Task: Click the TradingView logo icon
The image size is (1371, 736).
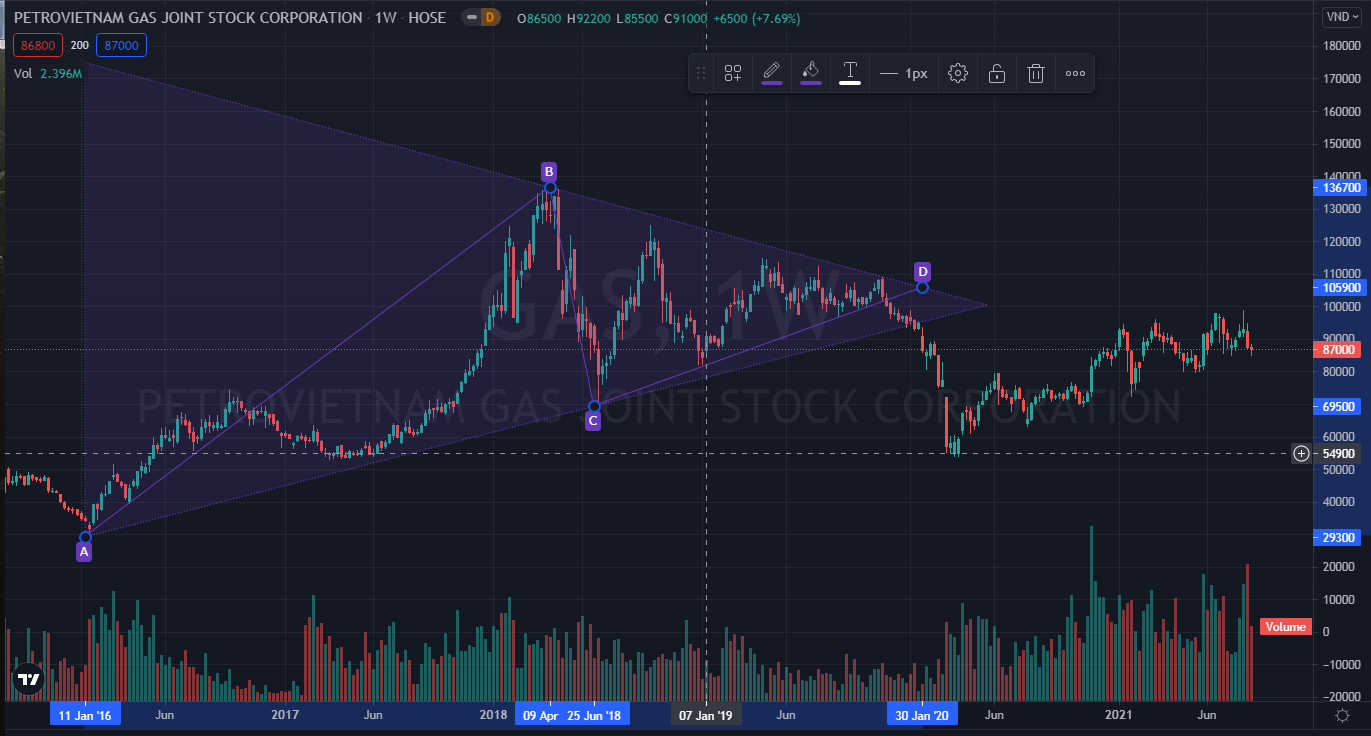Action: (29, 679)
